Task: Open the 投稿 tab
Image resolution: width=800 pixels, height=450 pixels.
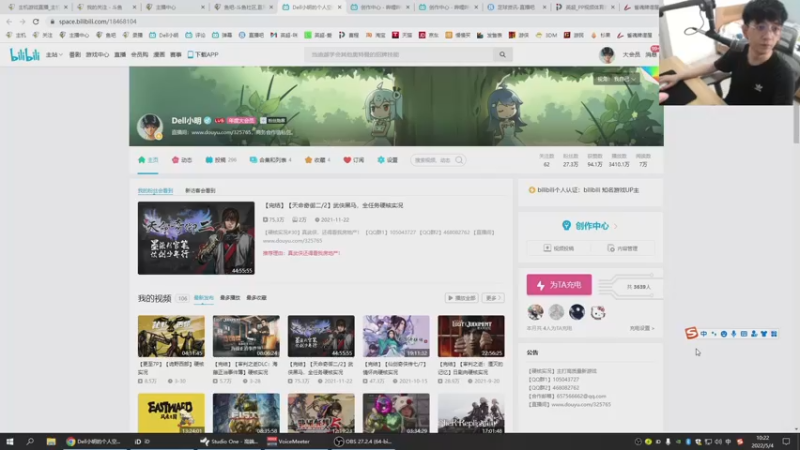Action: point(220,160)
